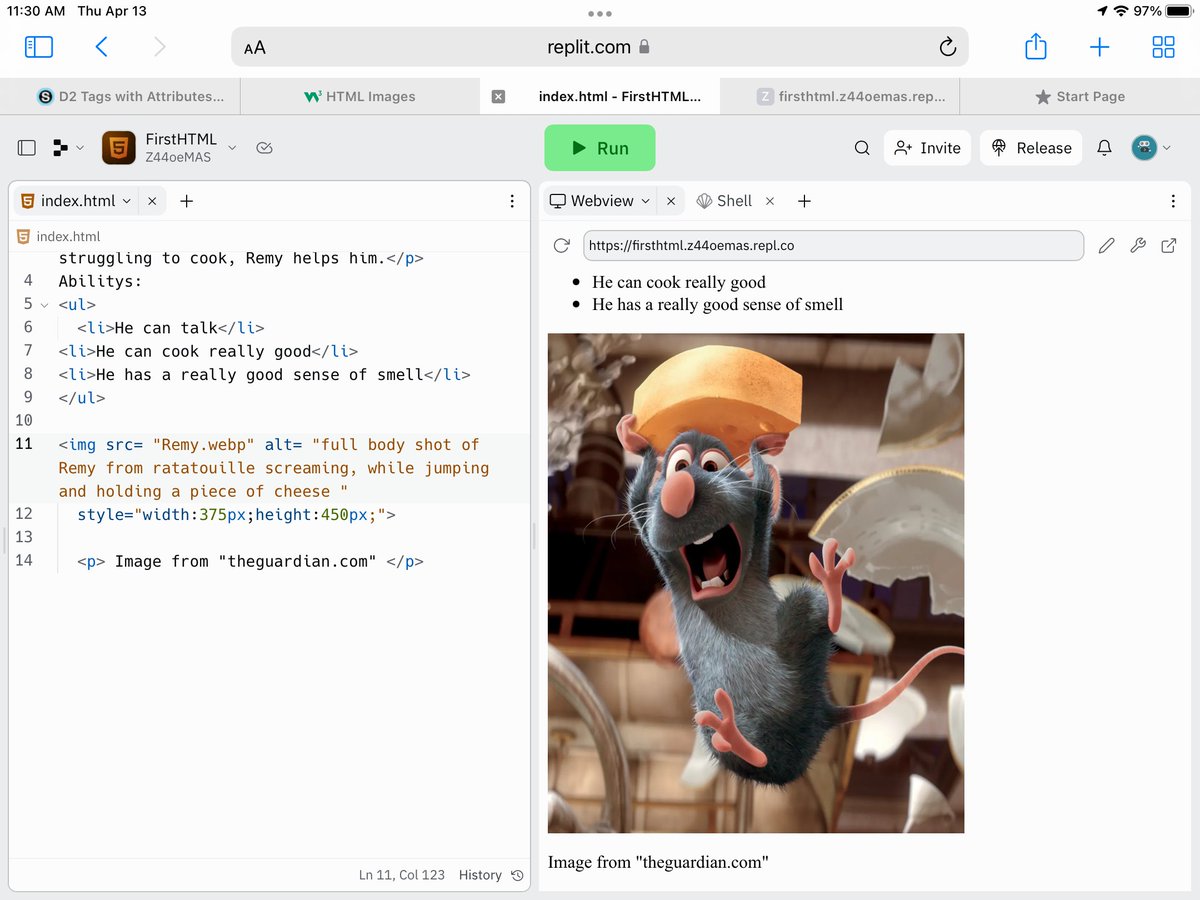
Task: Open a new Safari tab
Action: coord(1099,47)
